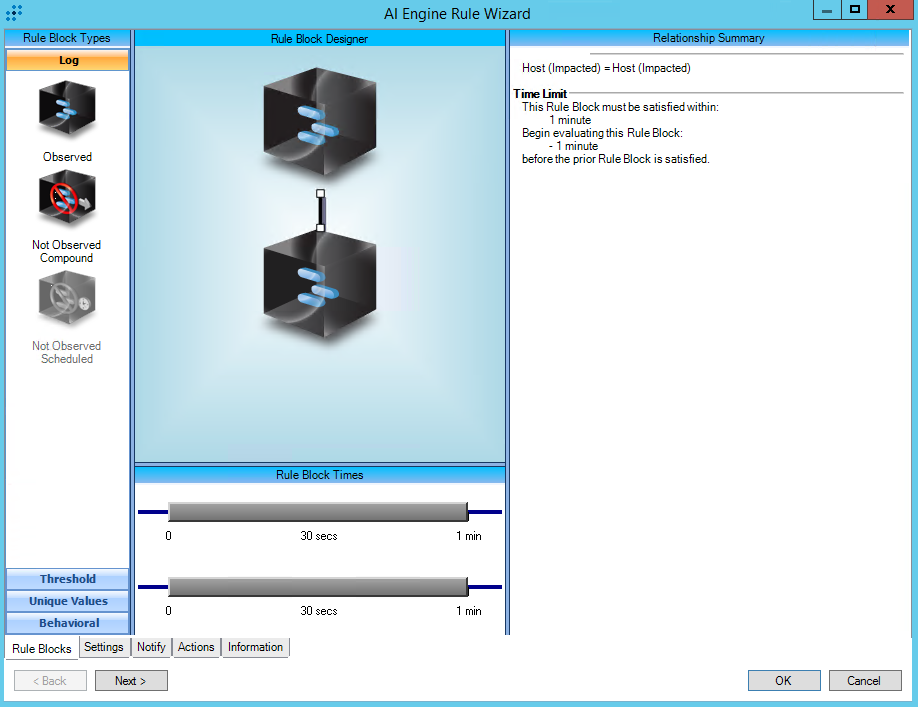918x707 pixels.
Task: Select the Observed log rule block icon
Action: 67,110
